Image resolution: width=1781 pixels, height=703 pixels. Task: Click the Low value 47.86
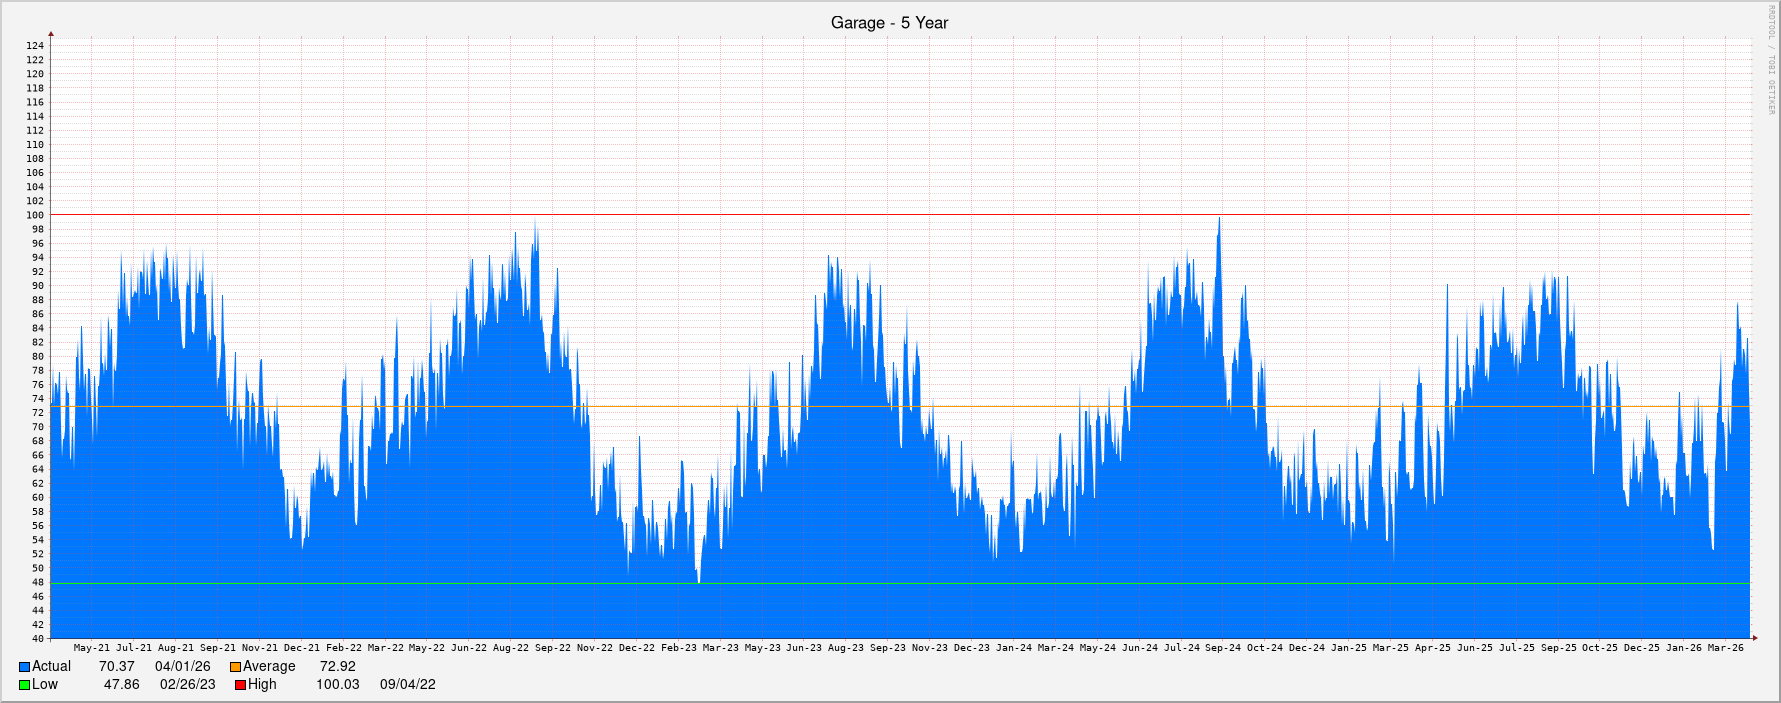click(x=121, y=685)
